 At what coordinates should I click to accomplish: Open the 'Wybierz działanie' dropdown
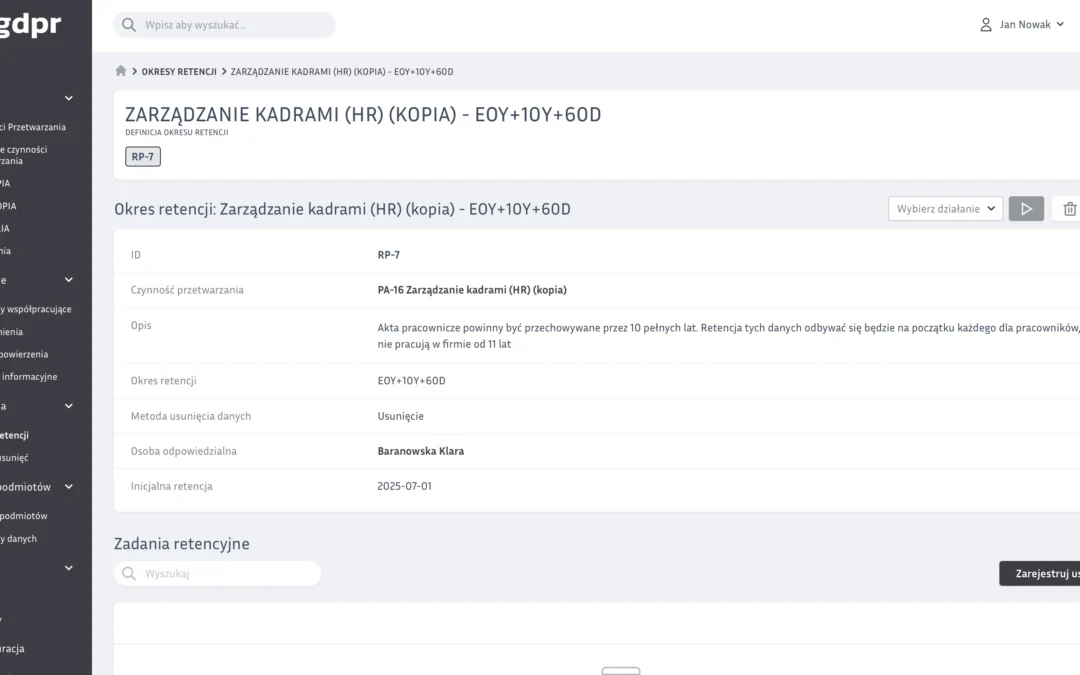(x=945, y=209)
